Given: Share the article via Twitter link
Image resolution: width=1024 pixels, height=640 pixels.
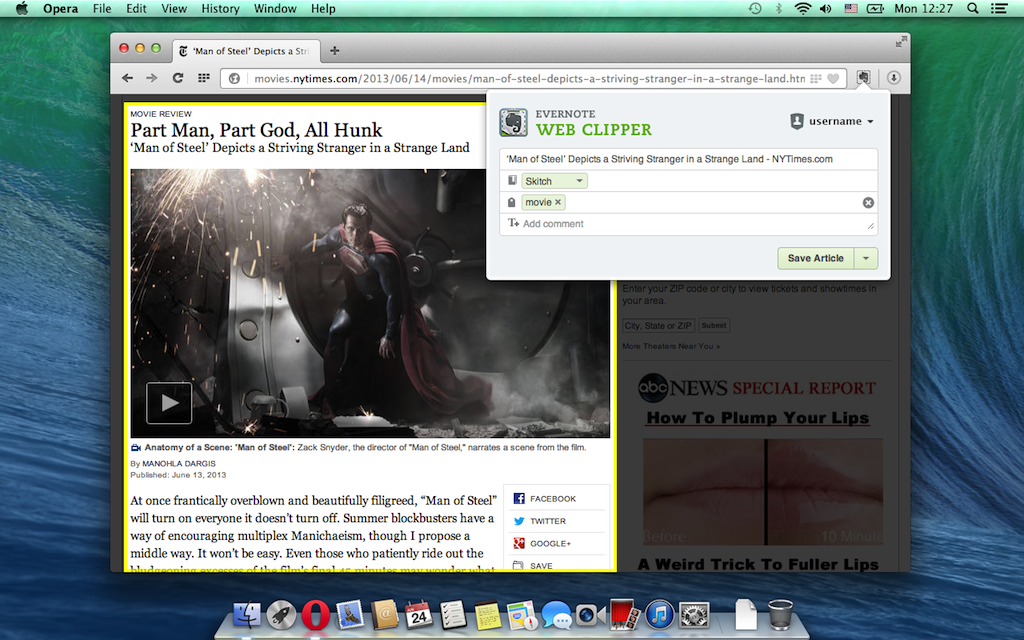Looking at the screenshot, I should 547,521.
